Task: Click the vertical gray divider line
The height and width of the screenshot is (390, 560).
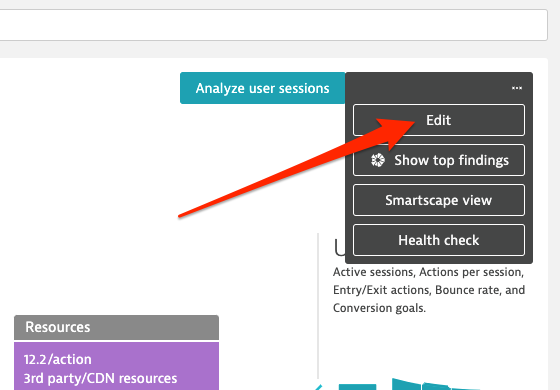Action: point(318,306)
